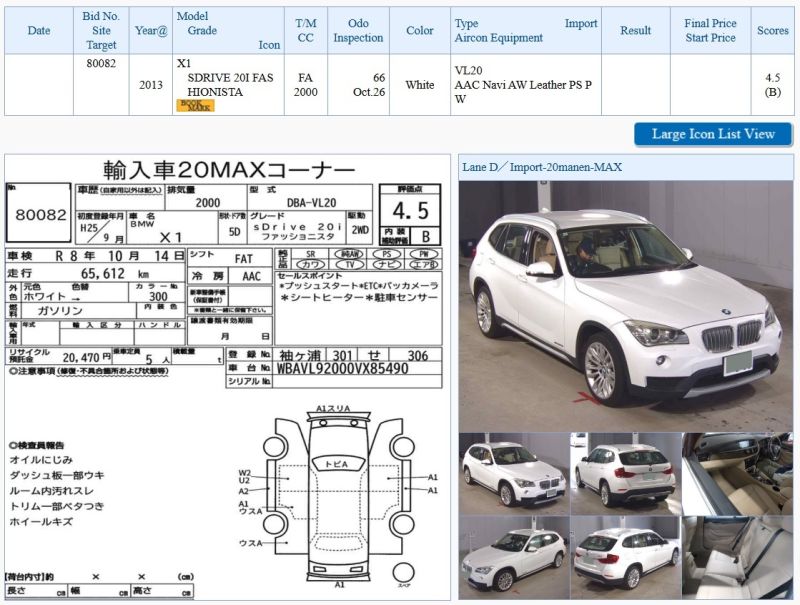Click lot number 80082 on auction sheet
This screenshot has height=605, width=800.
pyautogui.click(x=41, y=215)
